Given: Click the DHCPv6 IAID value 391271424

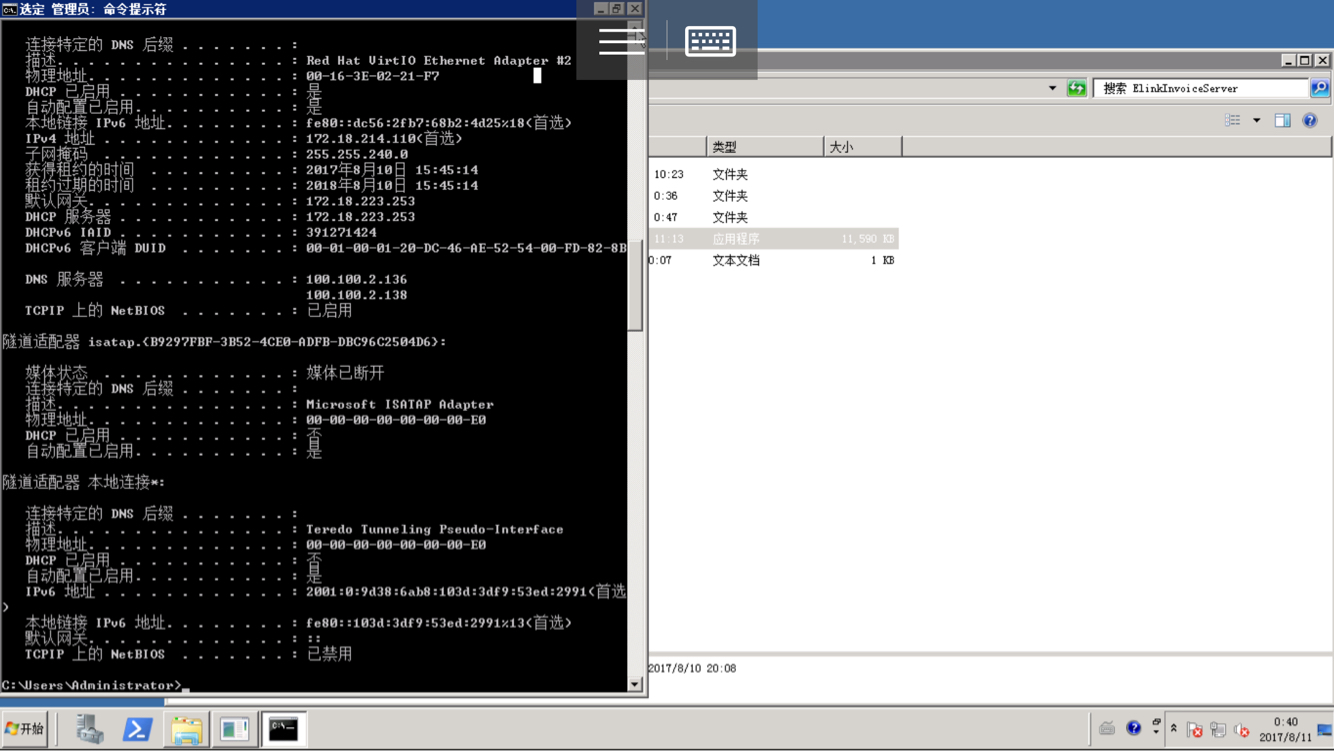Looking at the screenshot, I should (x=341, y=232).
